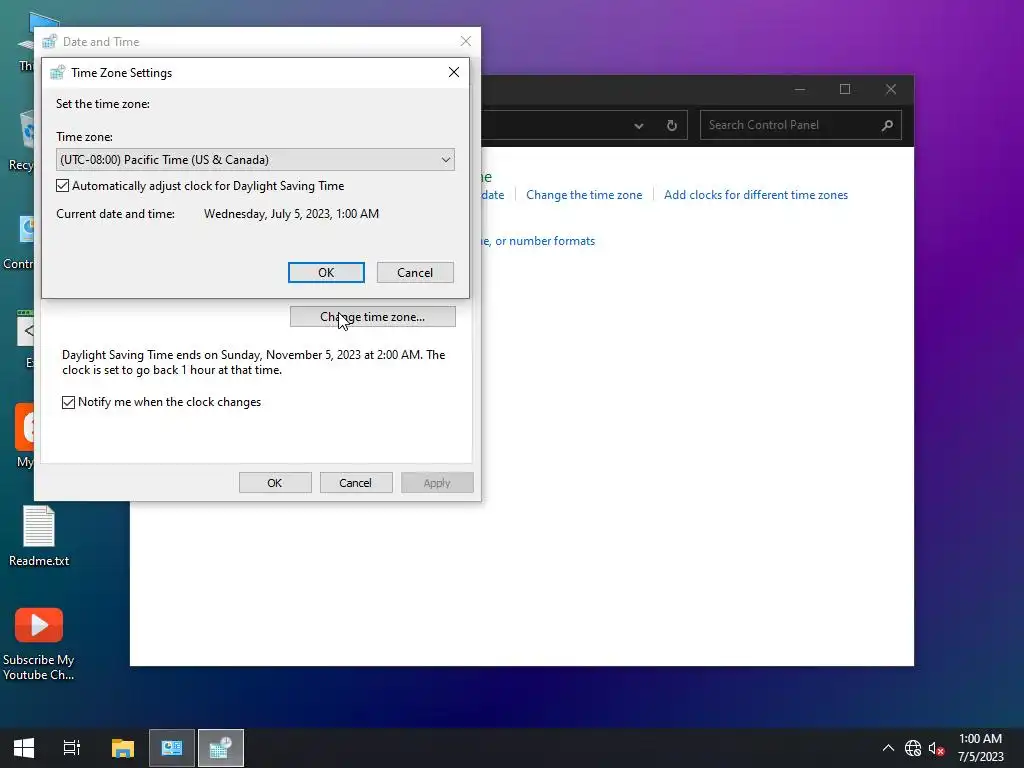Open File Explorer from the taskbar
Viewport: 1024px width, 768px height.
pyautogui.click(x=123, y=748)
